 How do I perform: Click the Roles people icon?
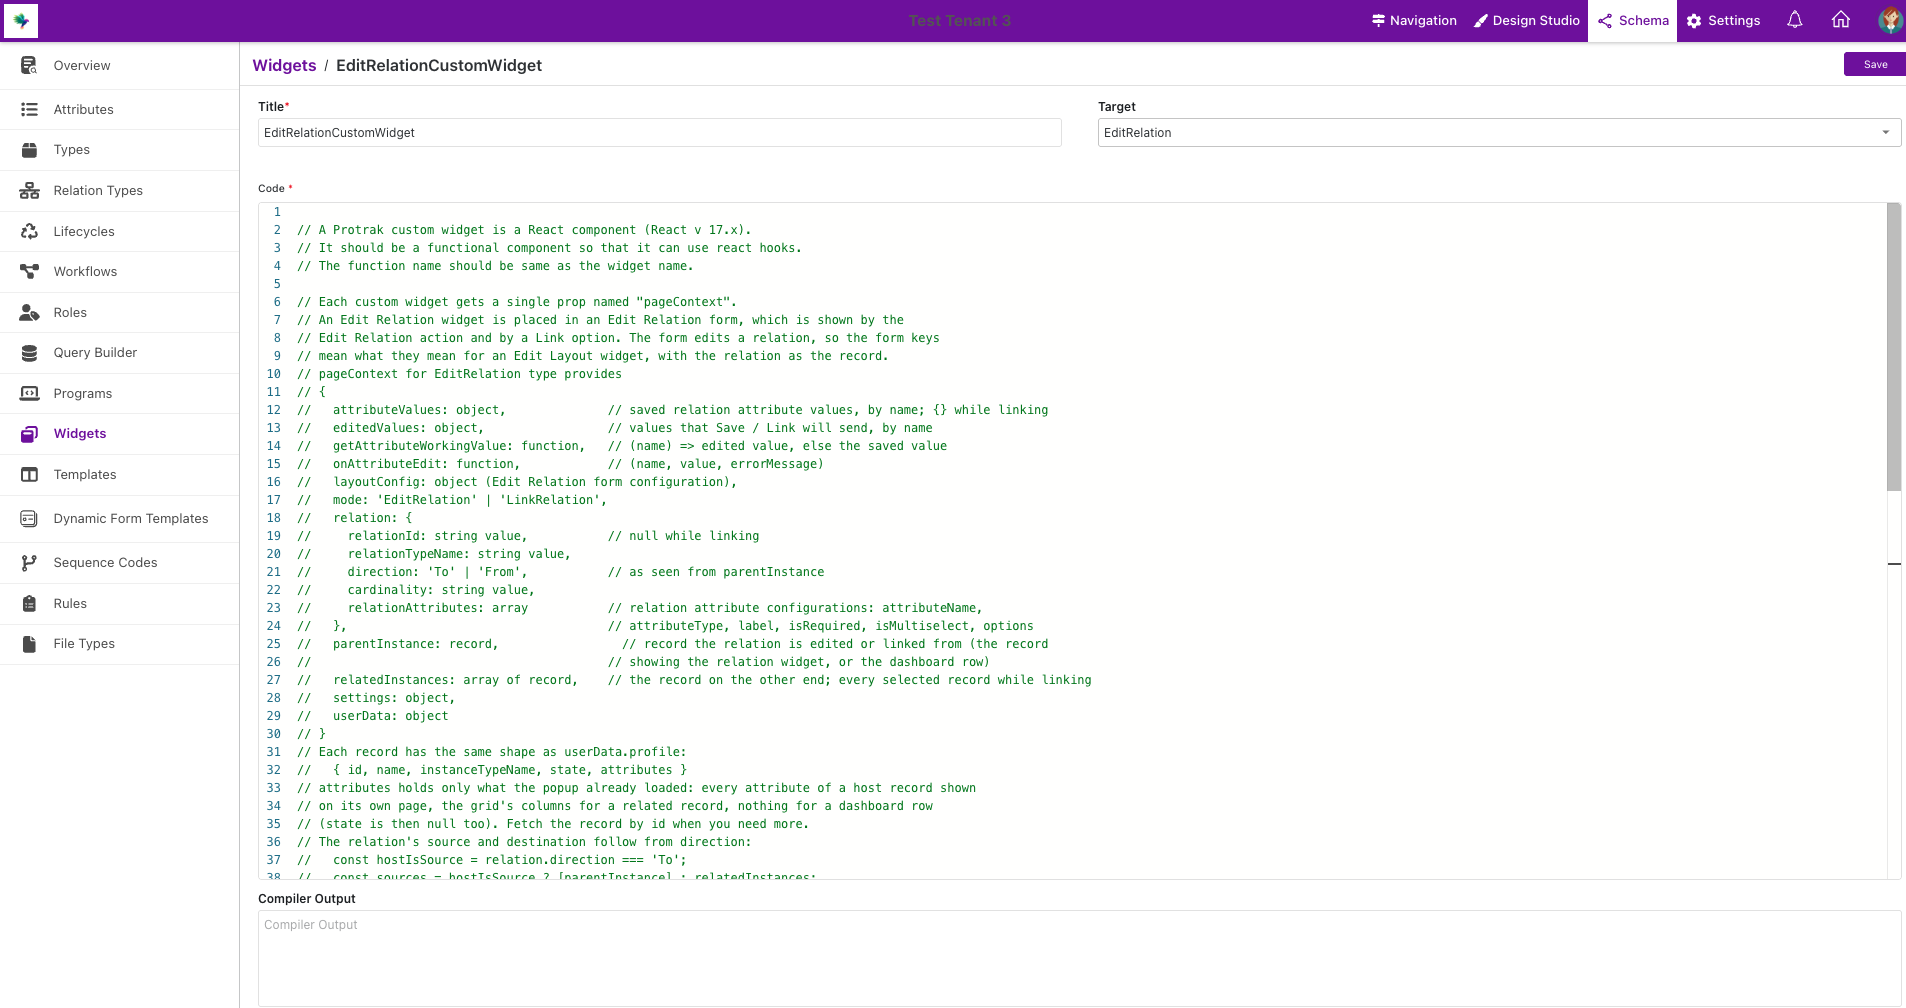click(x=29, y=313)
